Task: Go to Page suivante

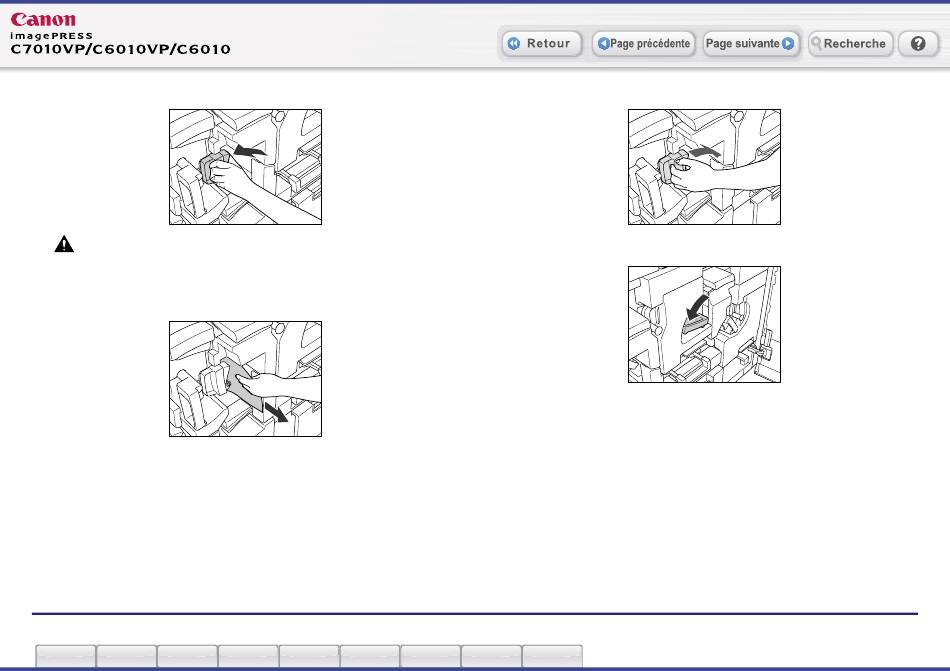Action: click(x=750, y=44)
